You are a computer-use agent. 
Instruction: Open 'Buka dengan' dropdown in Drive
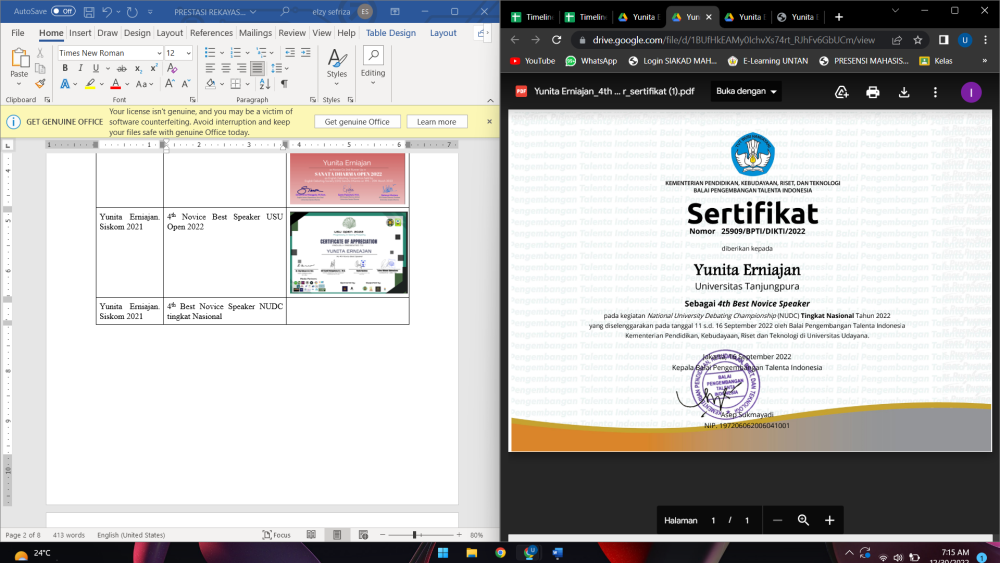[746, 92]
